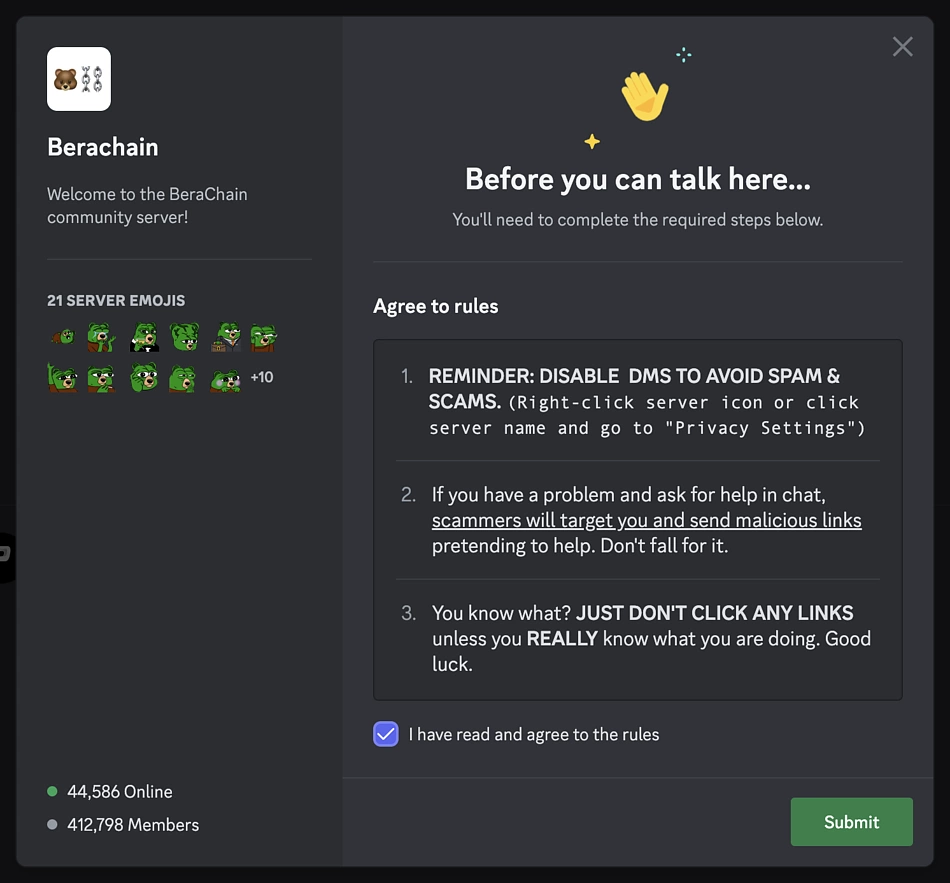Click the "Before you can talk here..." heading
Screen dimensions: 950x883
[x=638, y=179]
